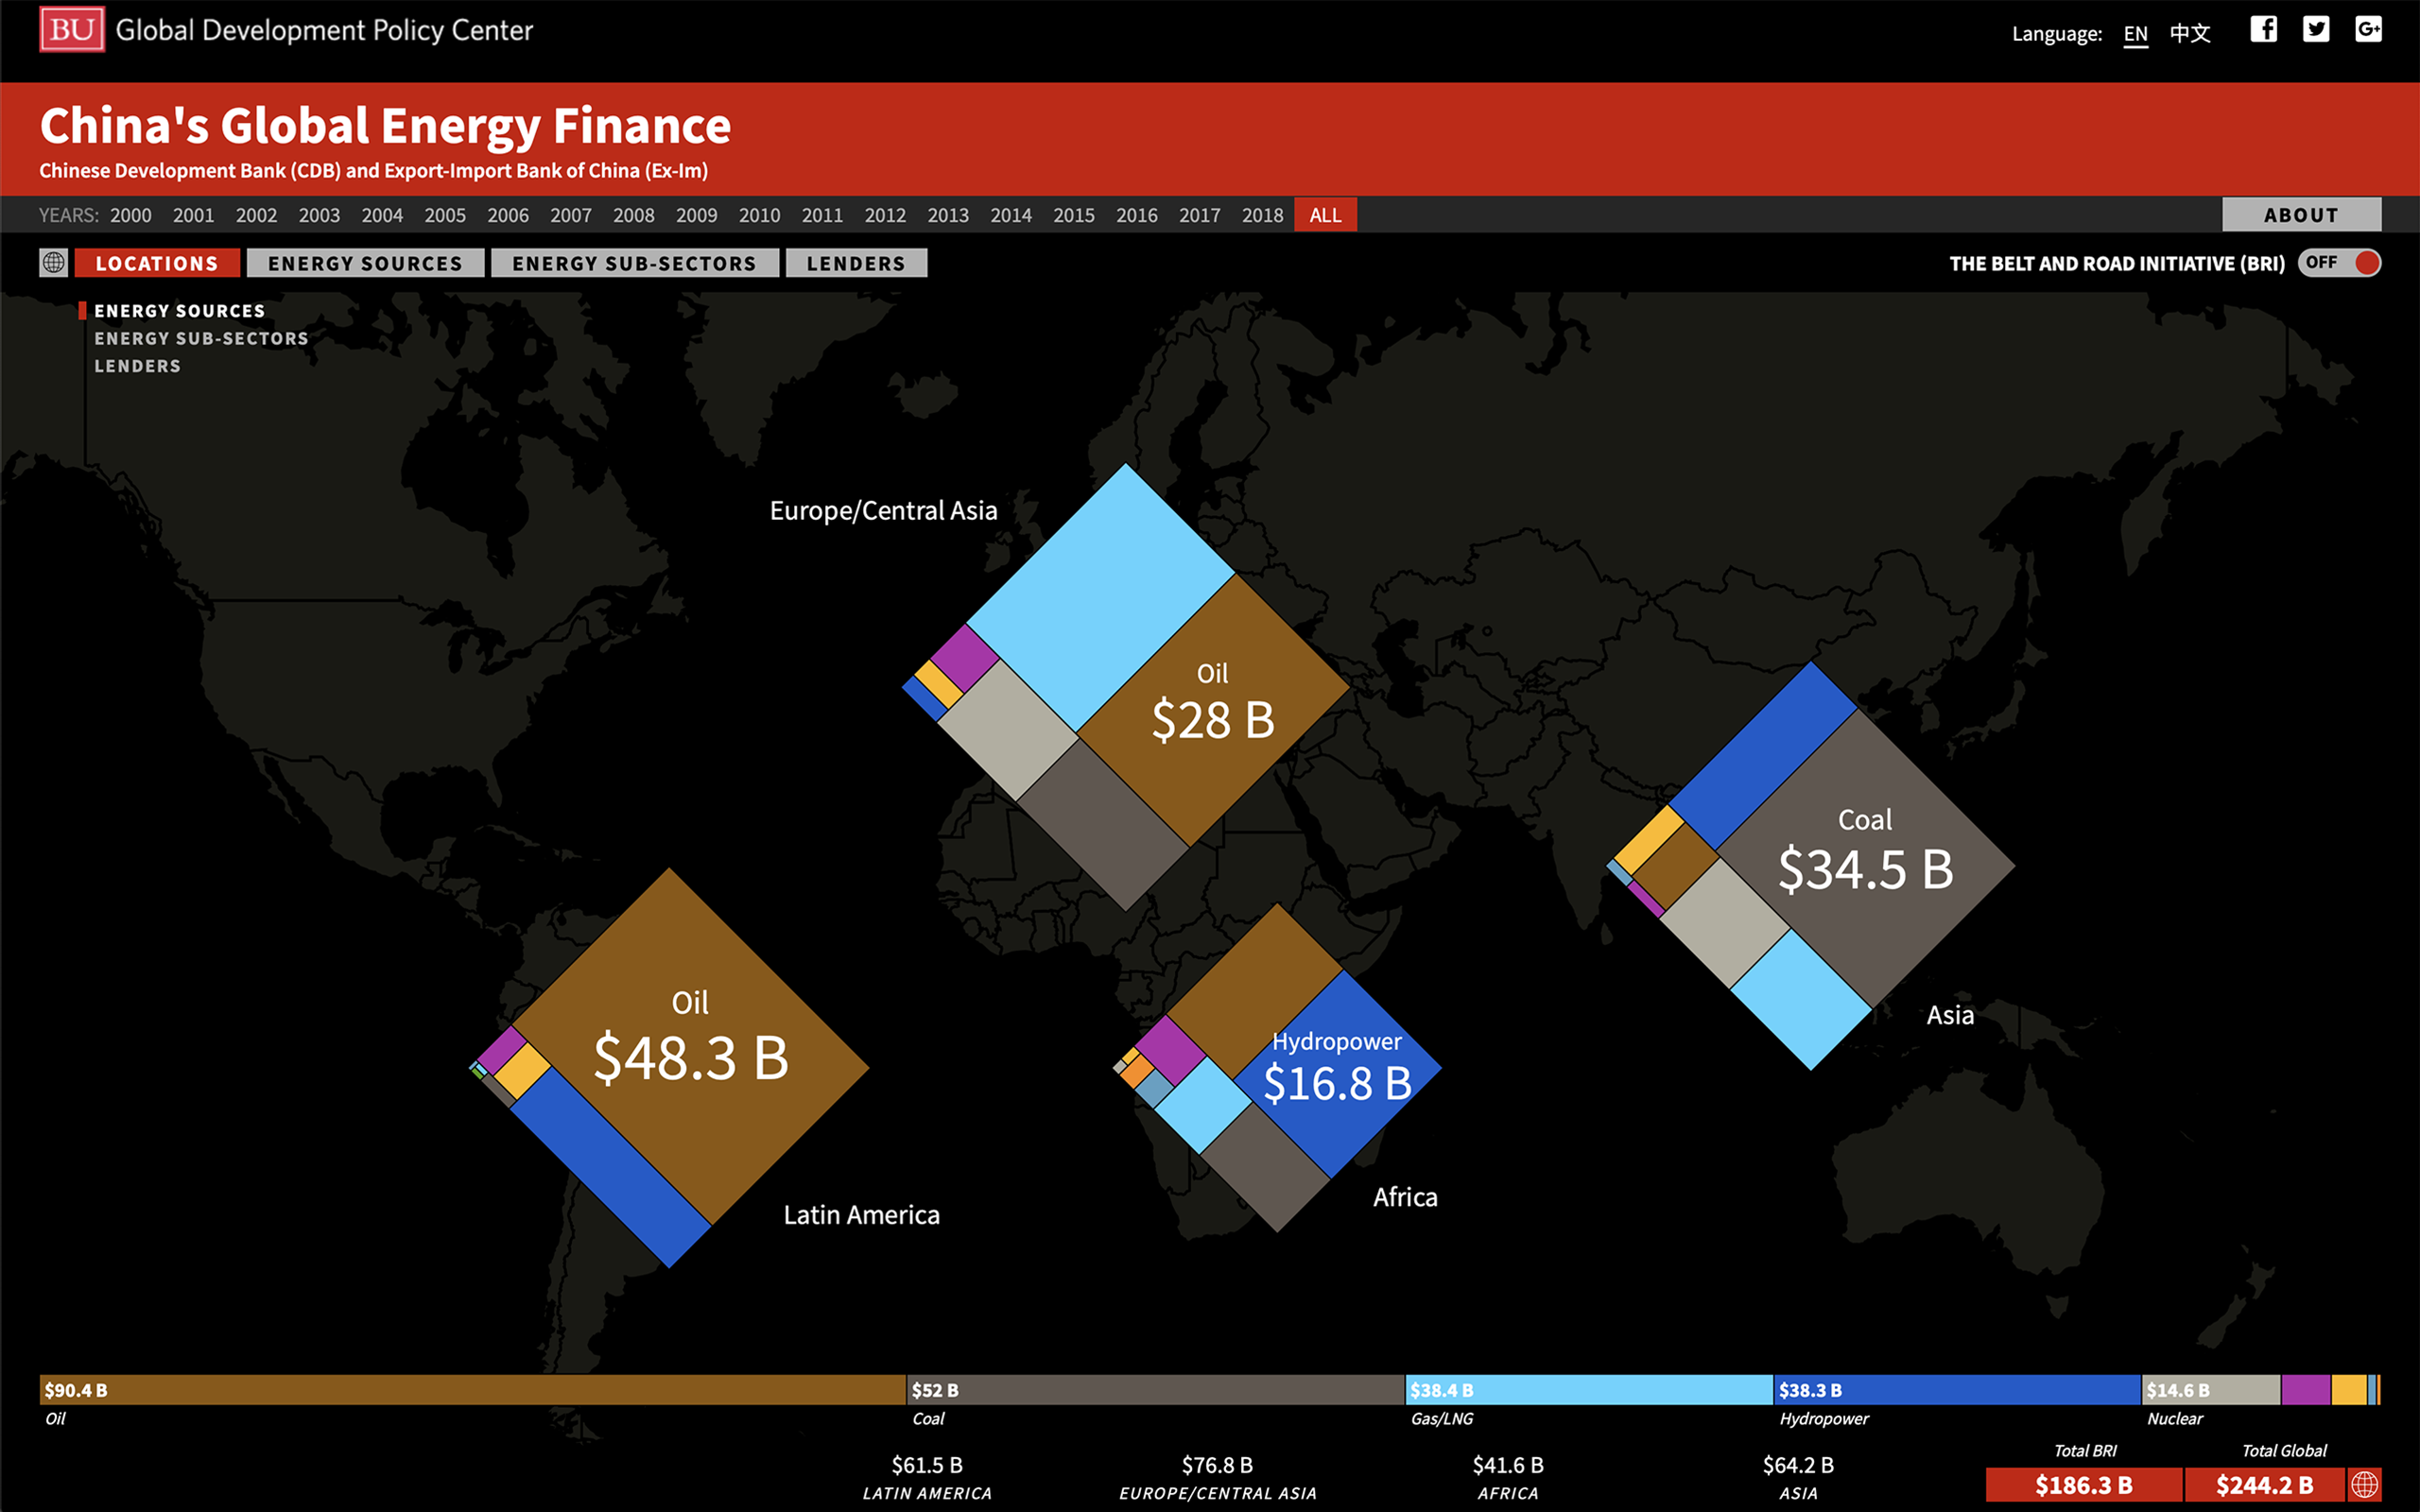Select ALL years filter

(x=1326, y=215)
